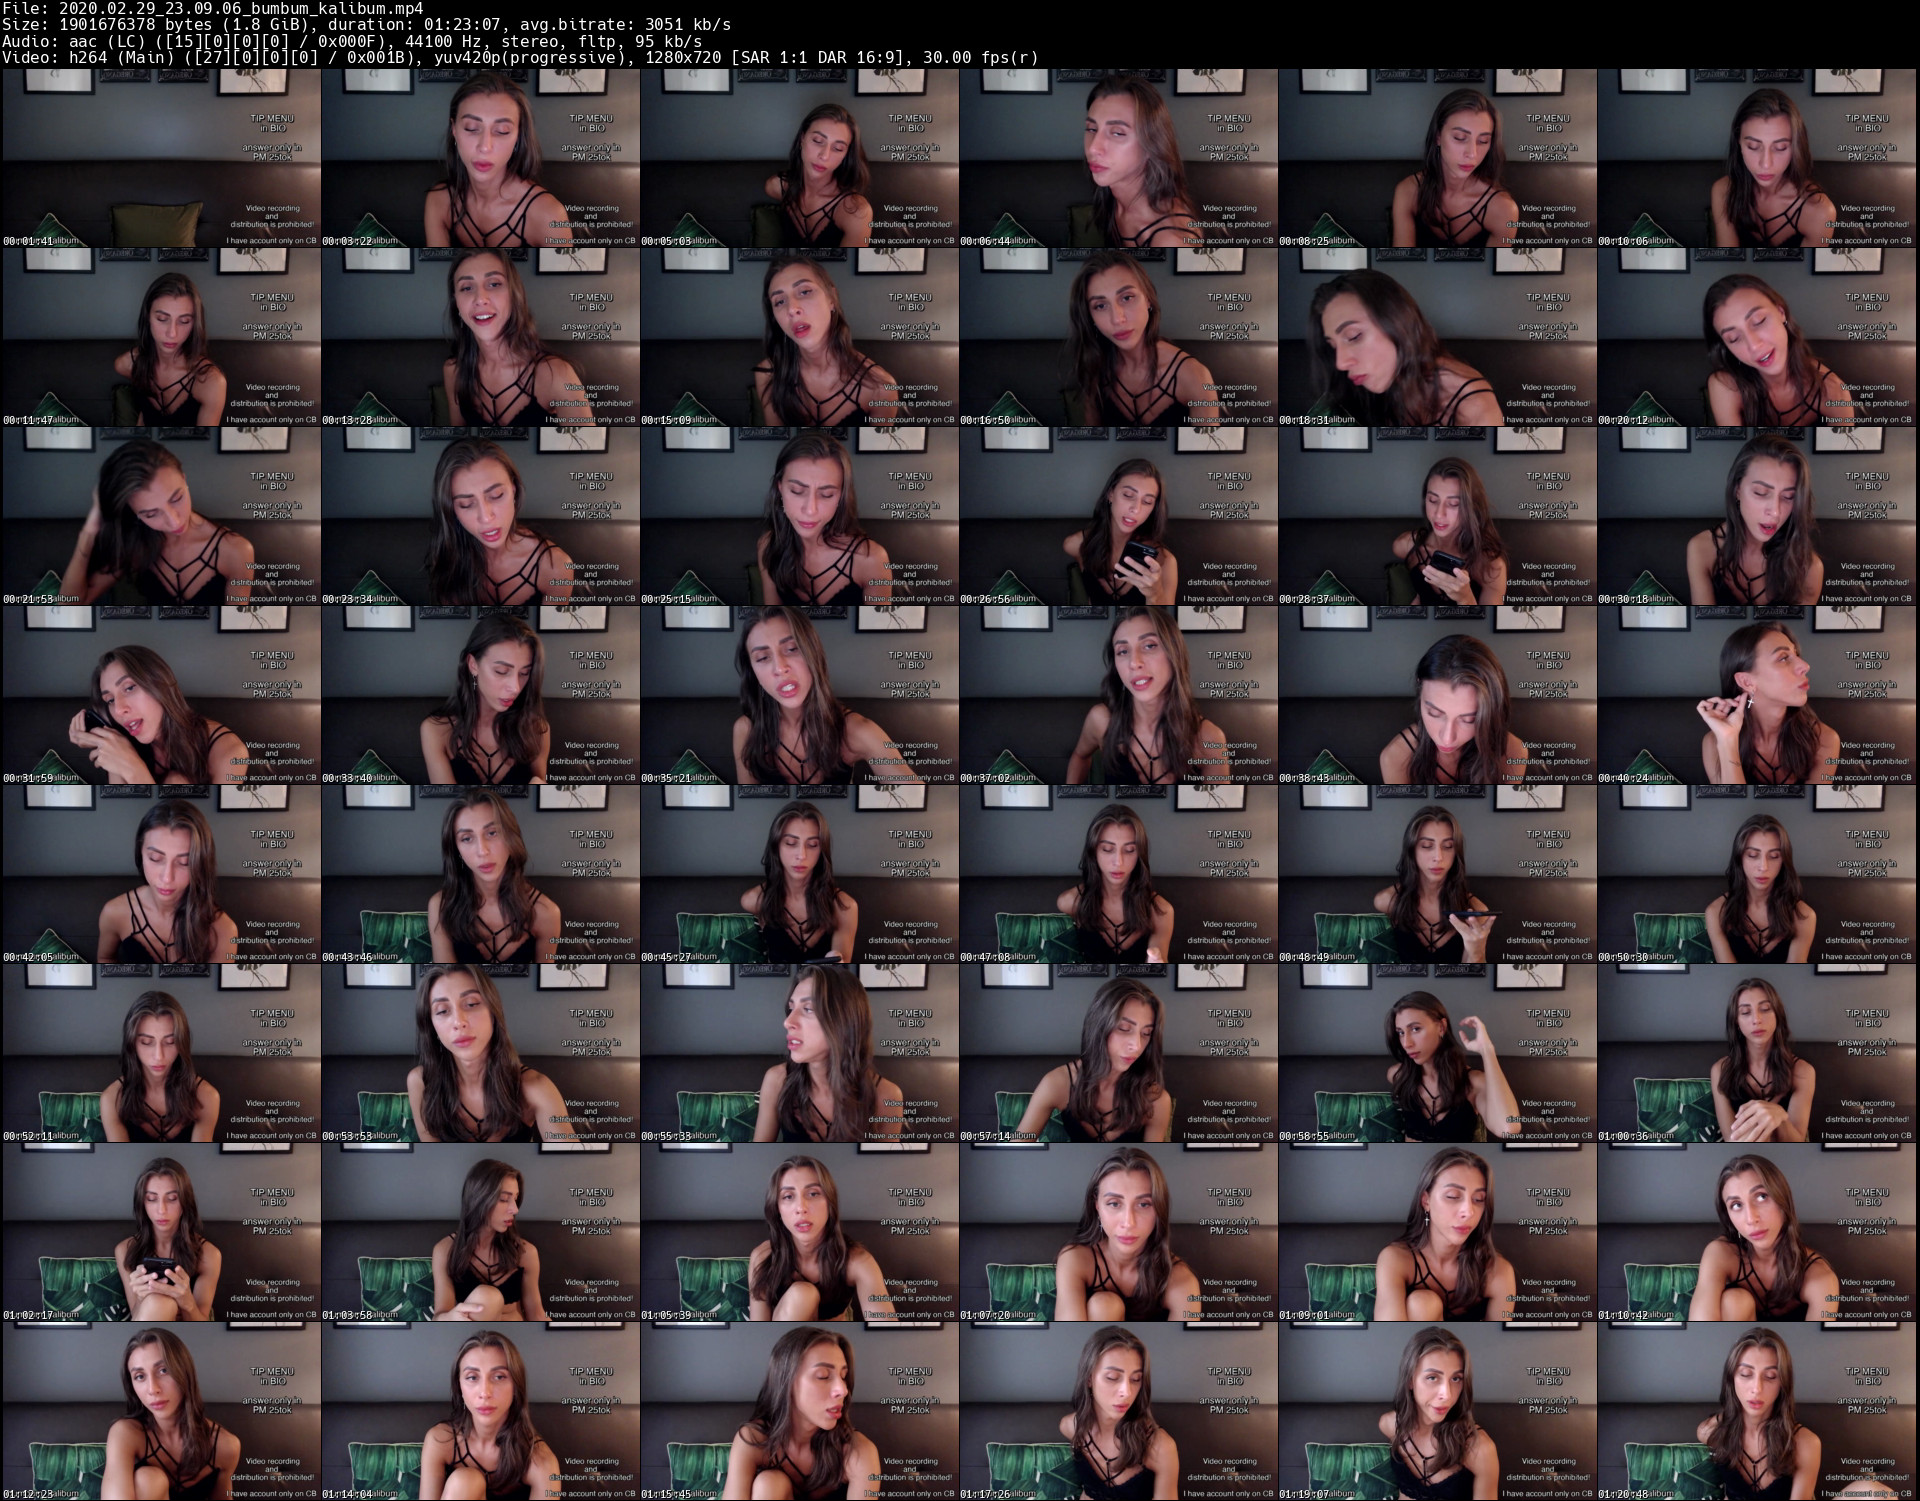Click the 00:26:56 thumbnail with phone
Viewport: 1920px width, 1501px height.
click(1118, 516)
